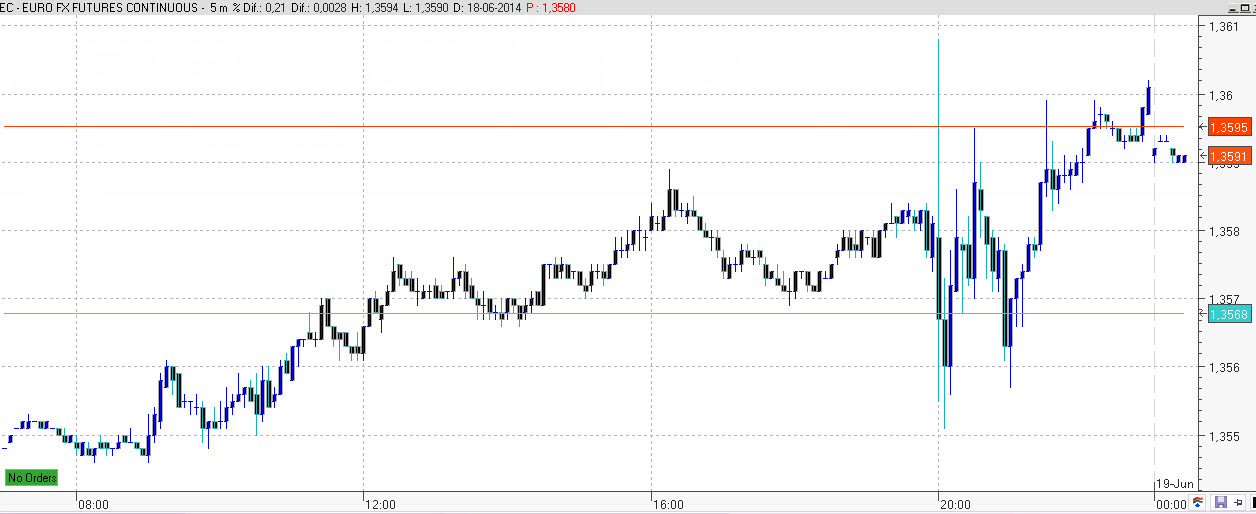Screen dimensions: 1256x514
Task: Click the 16:00 time axis label
Action: 668,503
